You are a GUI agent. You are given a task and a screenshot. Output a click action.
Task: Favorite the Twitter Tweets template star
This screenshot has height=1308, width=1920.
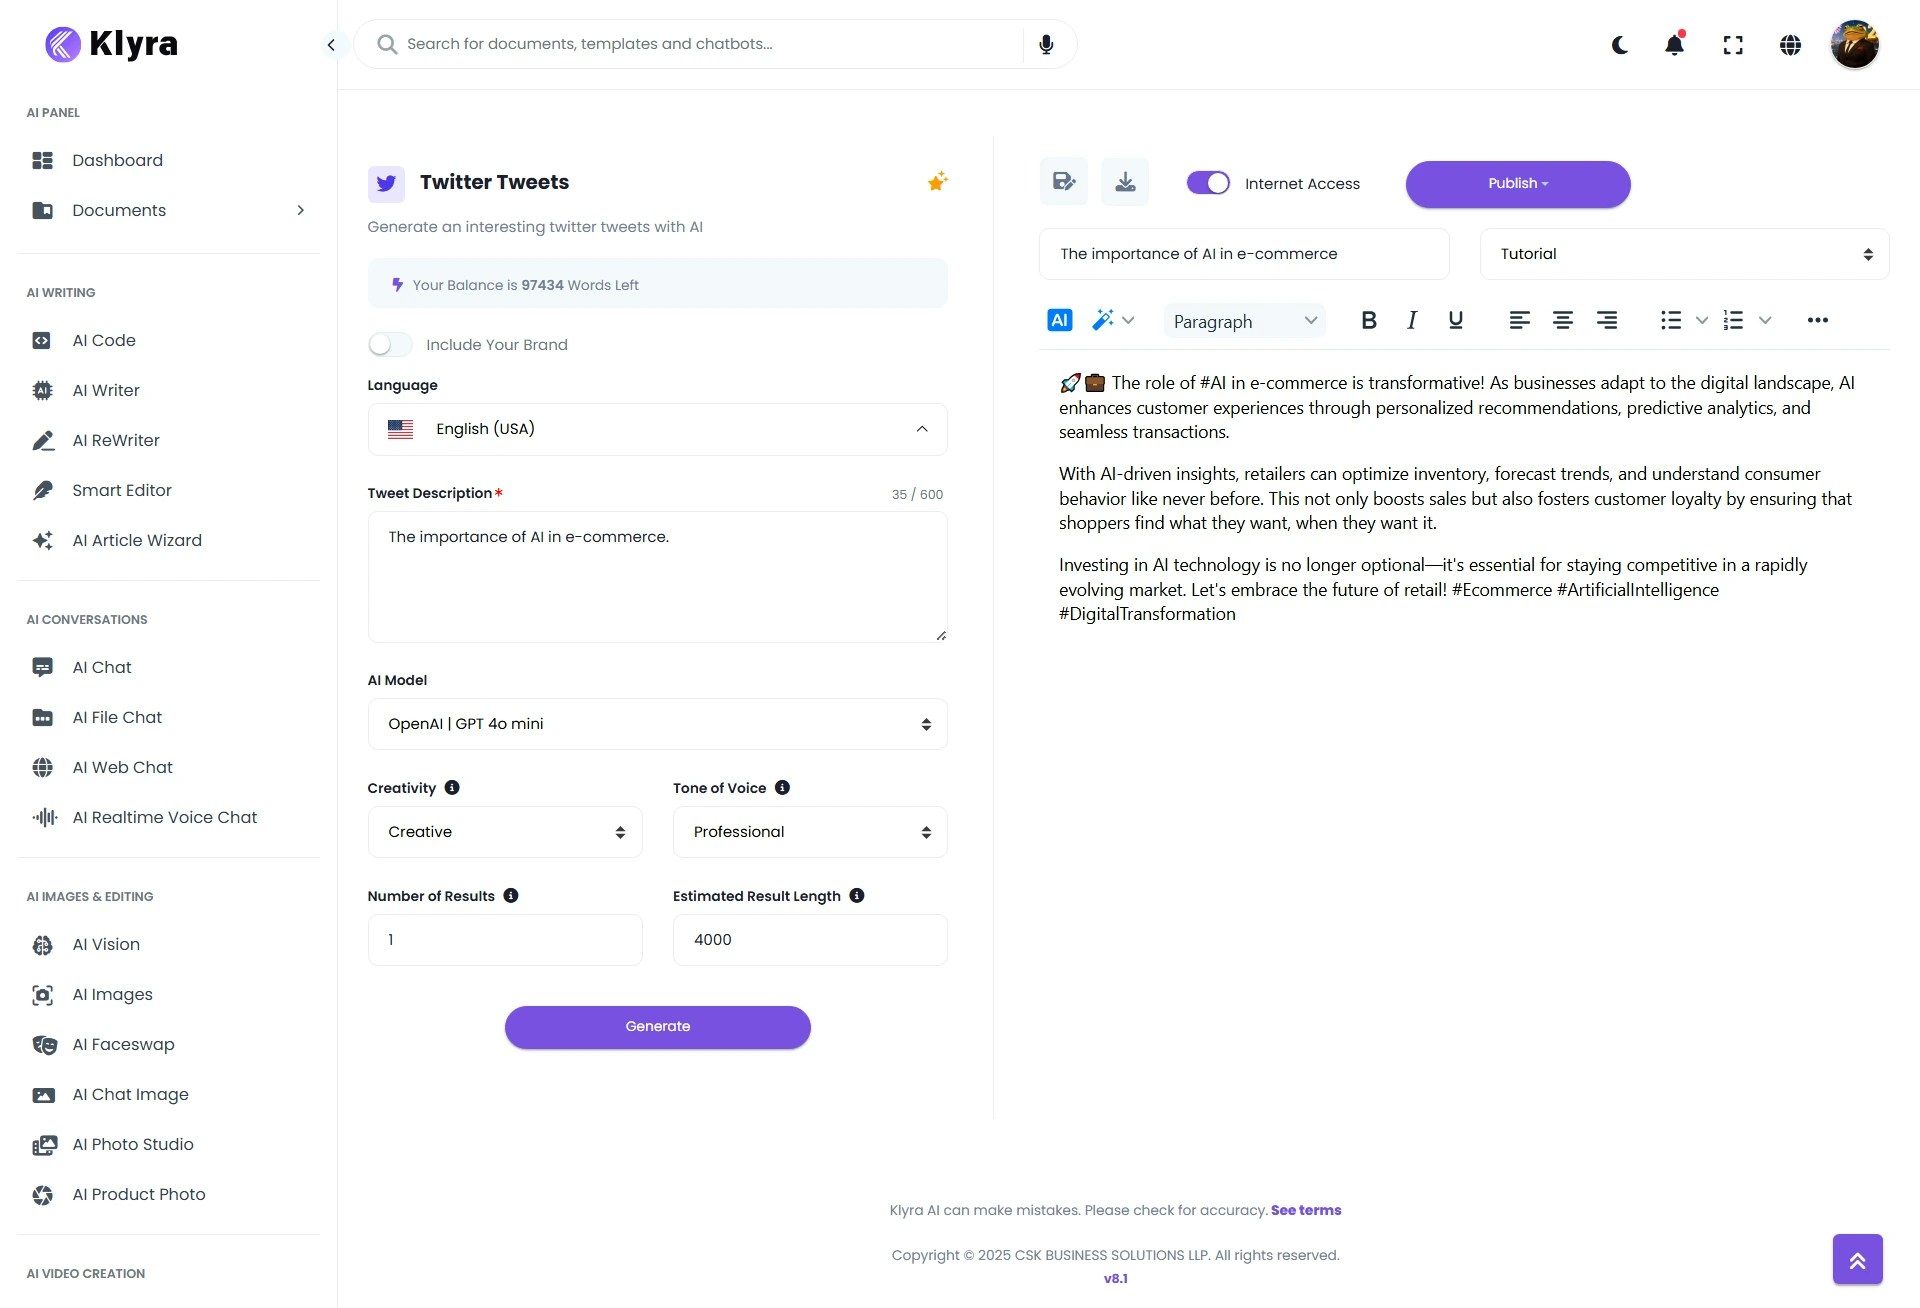tap(937, 181)
